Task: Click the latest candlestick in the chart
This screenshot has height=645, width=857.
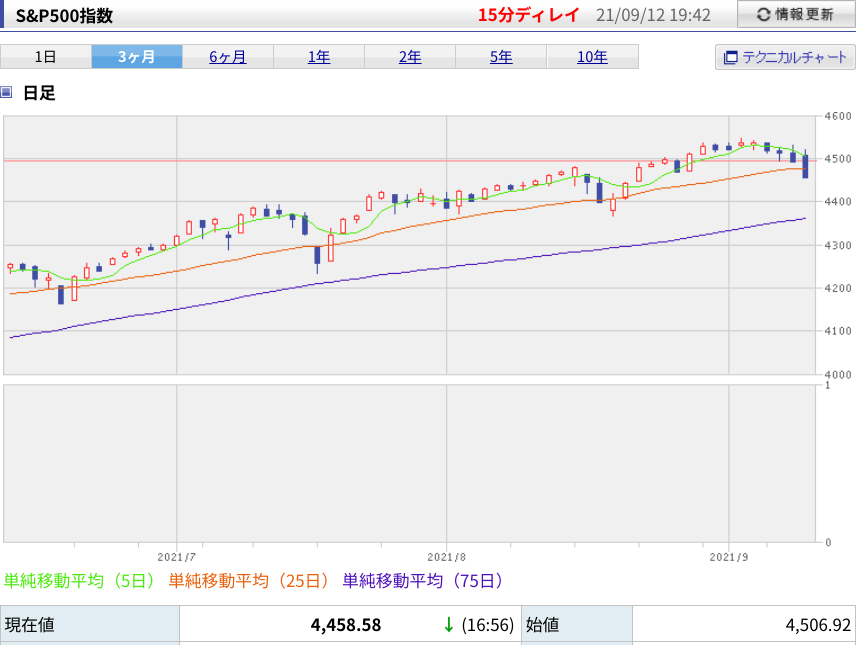Action: tap(805, 166)
